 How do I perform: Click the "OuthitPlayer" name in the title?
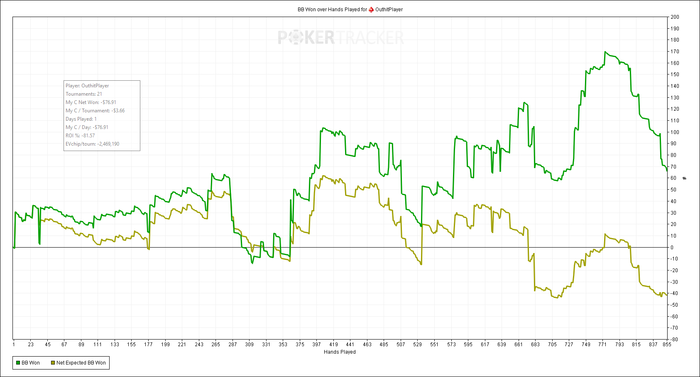click(x=389, y=9)
